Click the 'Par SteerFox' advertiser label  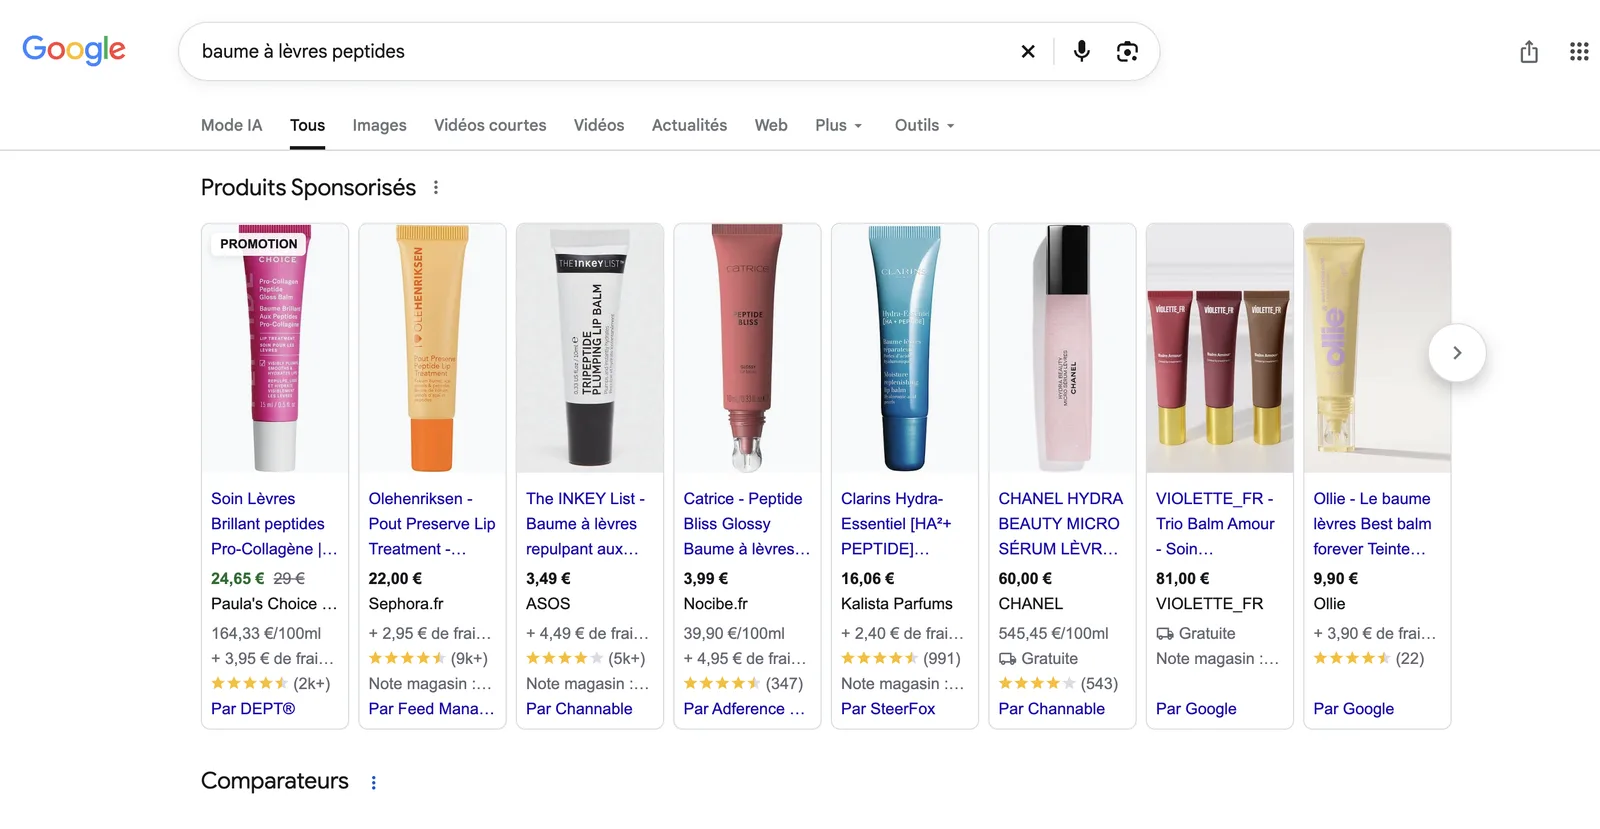pos(888,709)
